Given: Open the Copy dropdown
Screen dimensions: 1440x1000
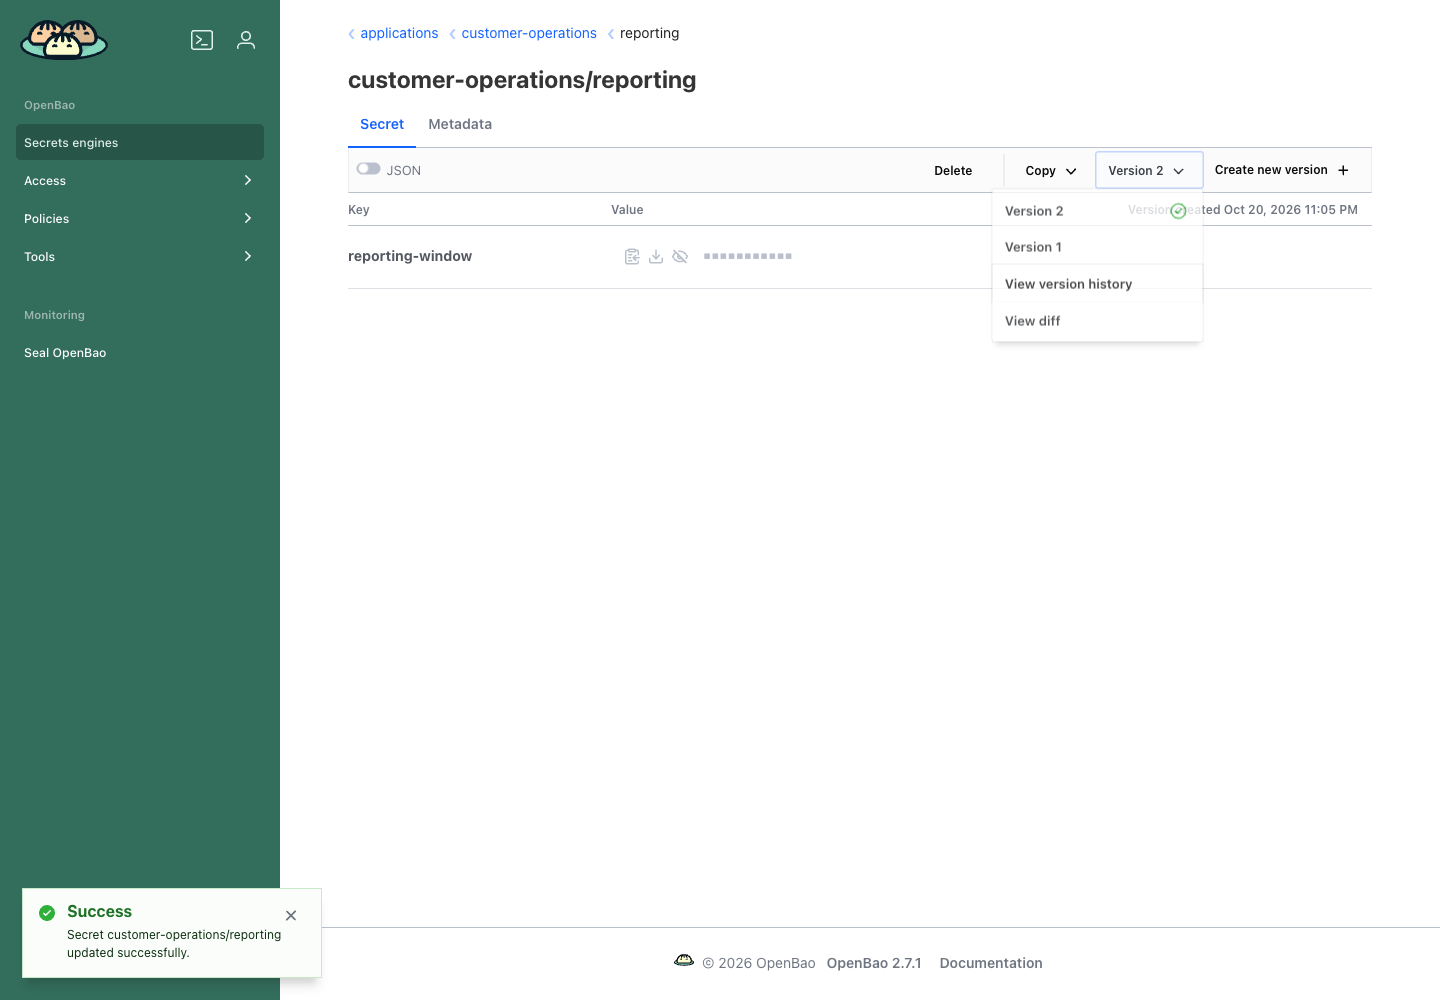Looking at the screenshot, I should point(1050,171).
